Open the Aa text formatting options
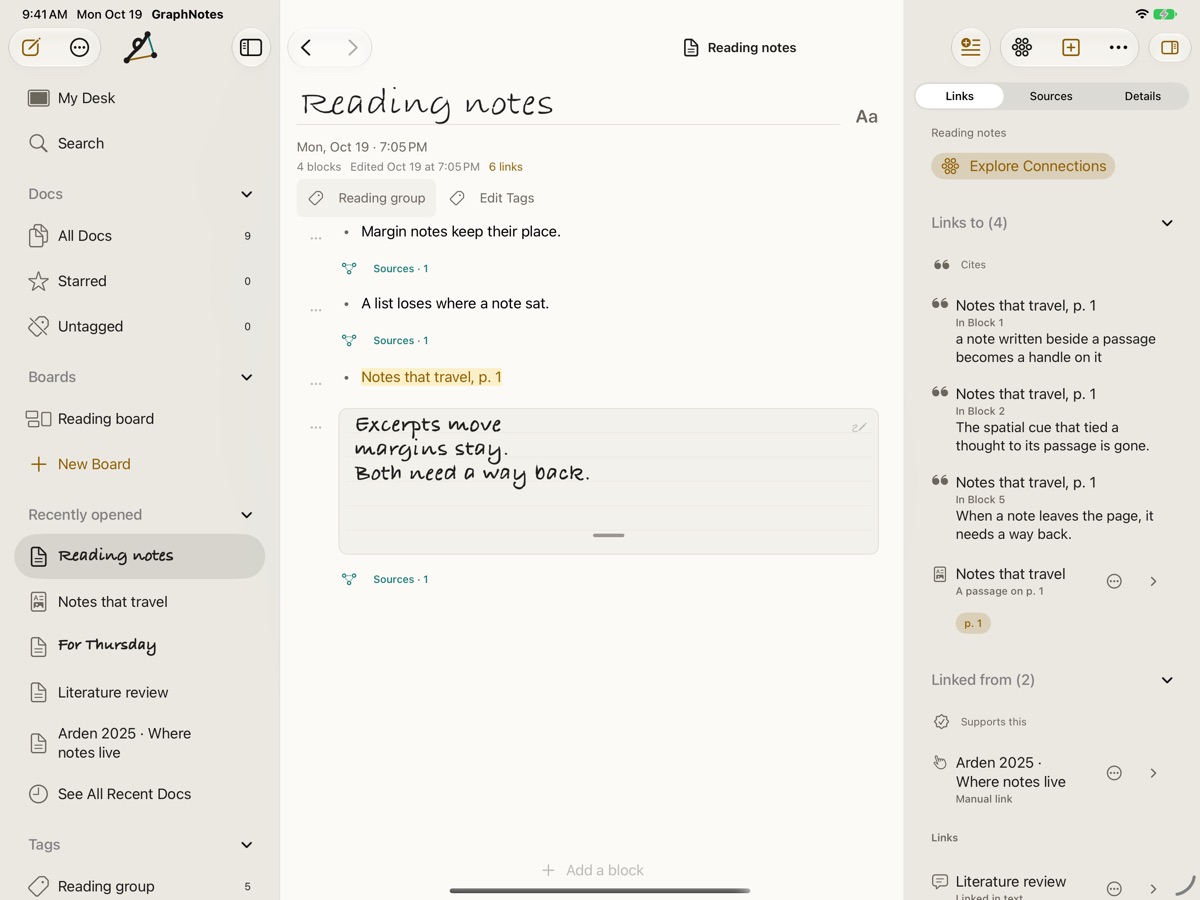Image resolution: width=1200 pixels, height=900 pixels. [x=867, y=117]
